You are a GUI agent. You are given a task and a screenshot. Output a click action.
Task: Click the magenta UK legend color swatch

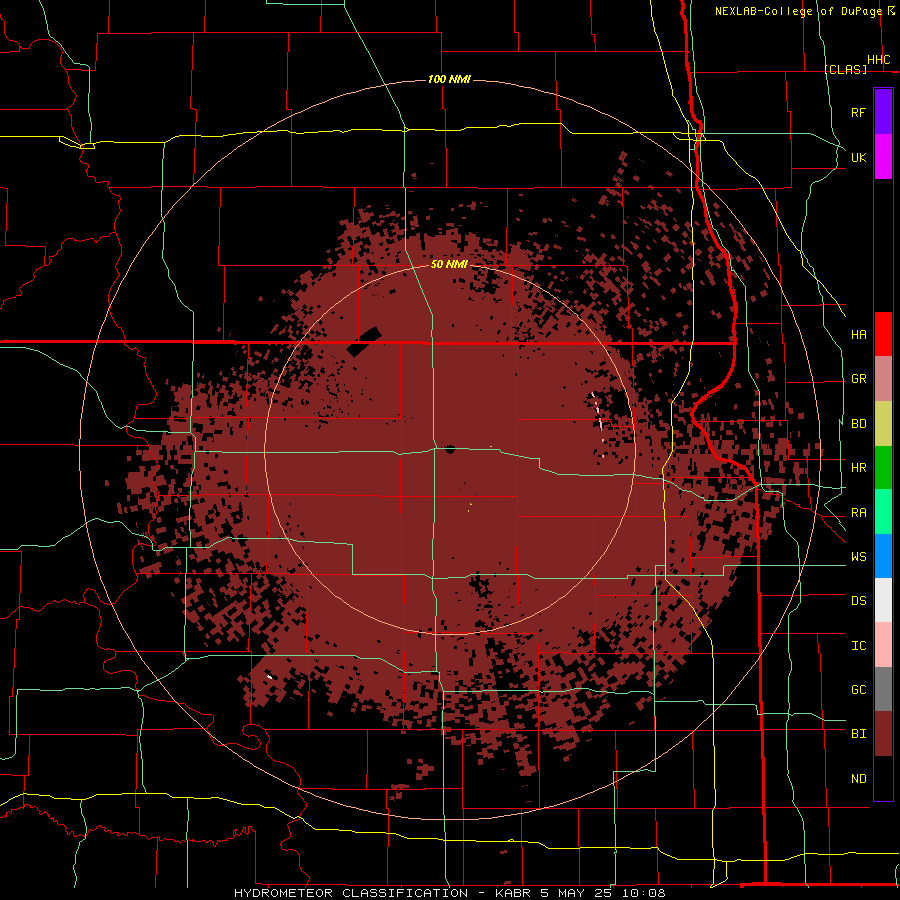(x=883, y=157)
